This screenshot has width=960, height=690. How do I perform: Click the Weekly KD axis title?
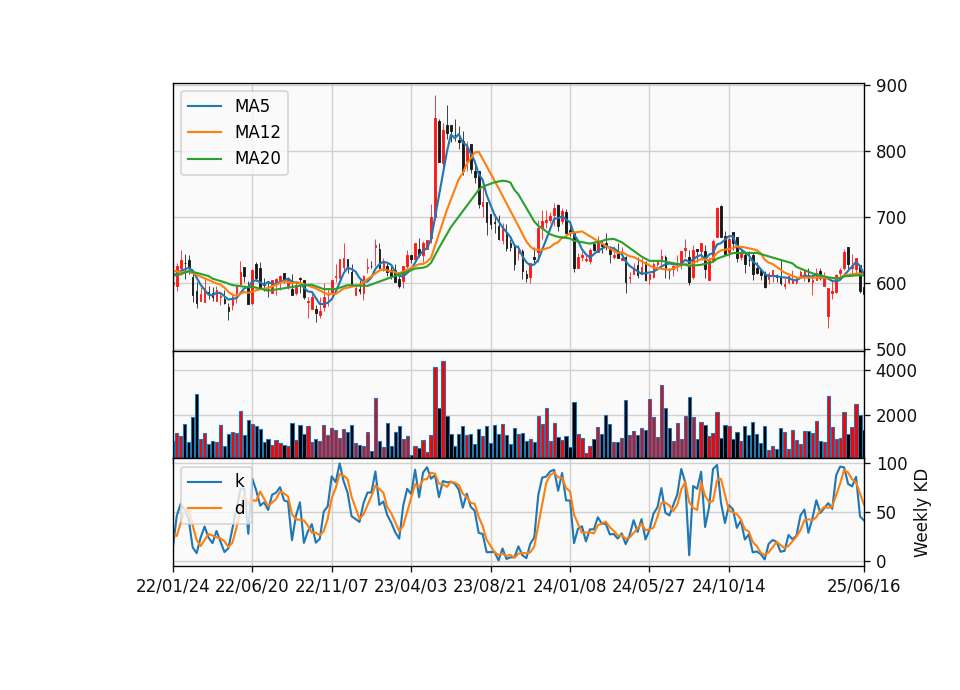tap(920, 514)
